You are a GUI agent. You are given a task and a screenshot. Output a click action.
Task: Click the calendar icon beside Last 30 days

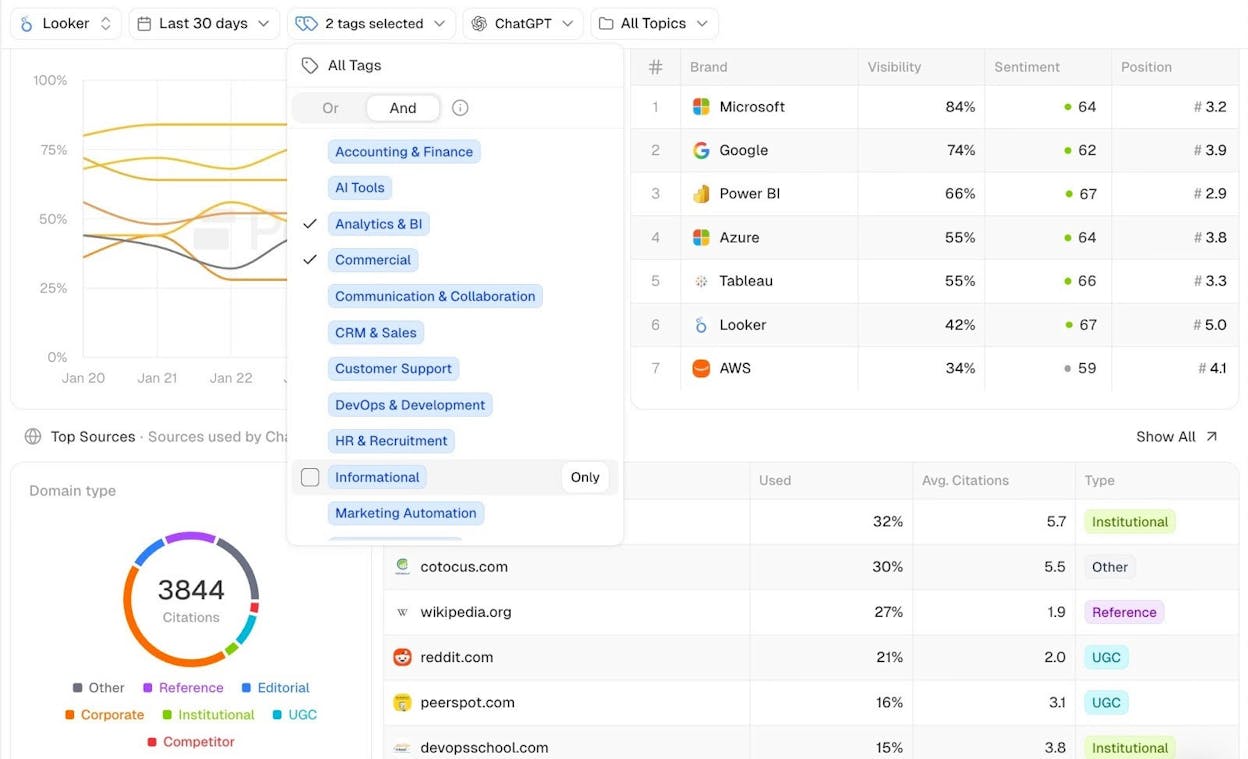click(145, 23)
